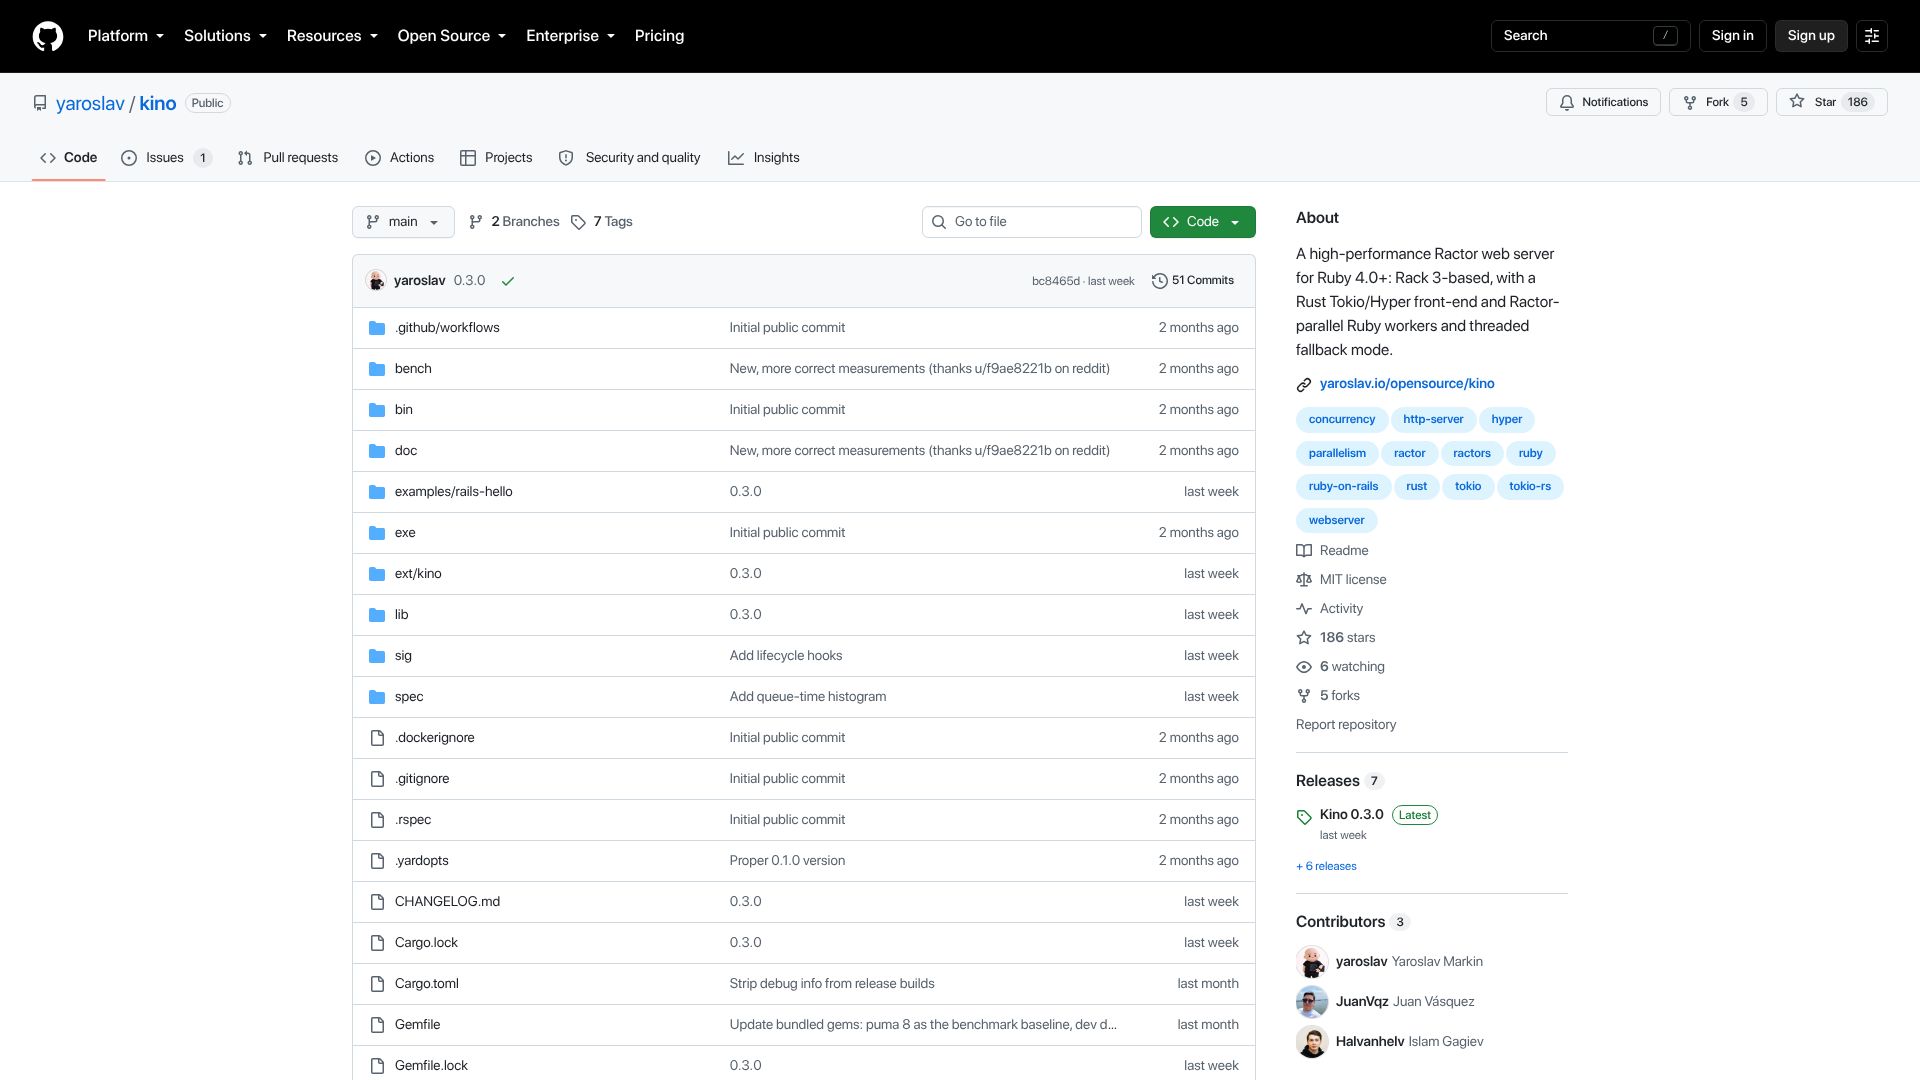Open the 51 Commits history
This screenshot has width=1920, height=1080.
click(1193, 281)
